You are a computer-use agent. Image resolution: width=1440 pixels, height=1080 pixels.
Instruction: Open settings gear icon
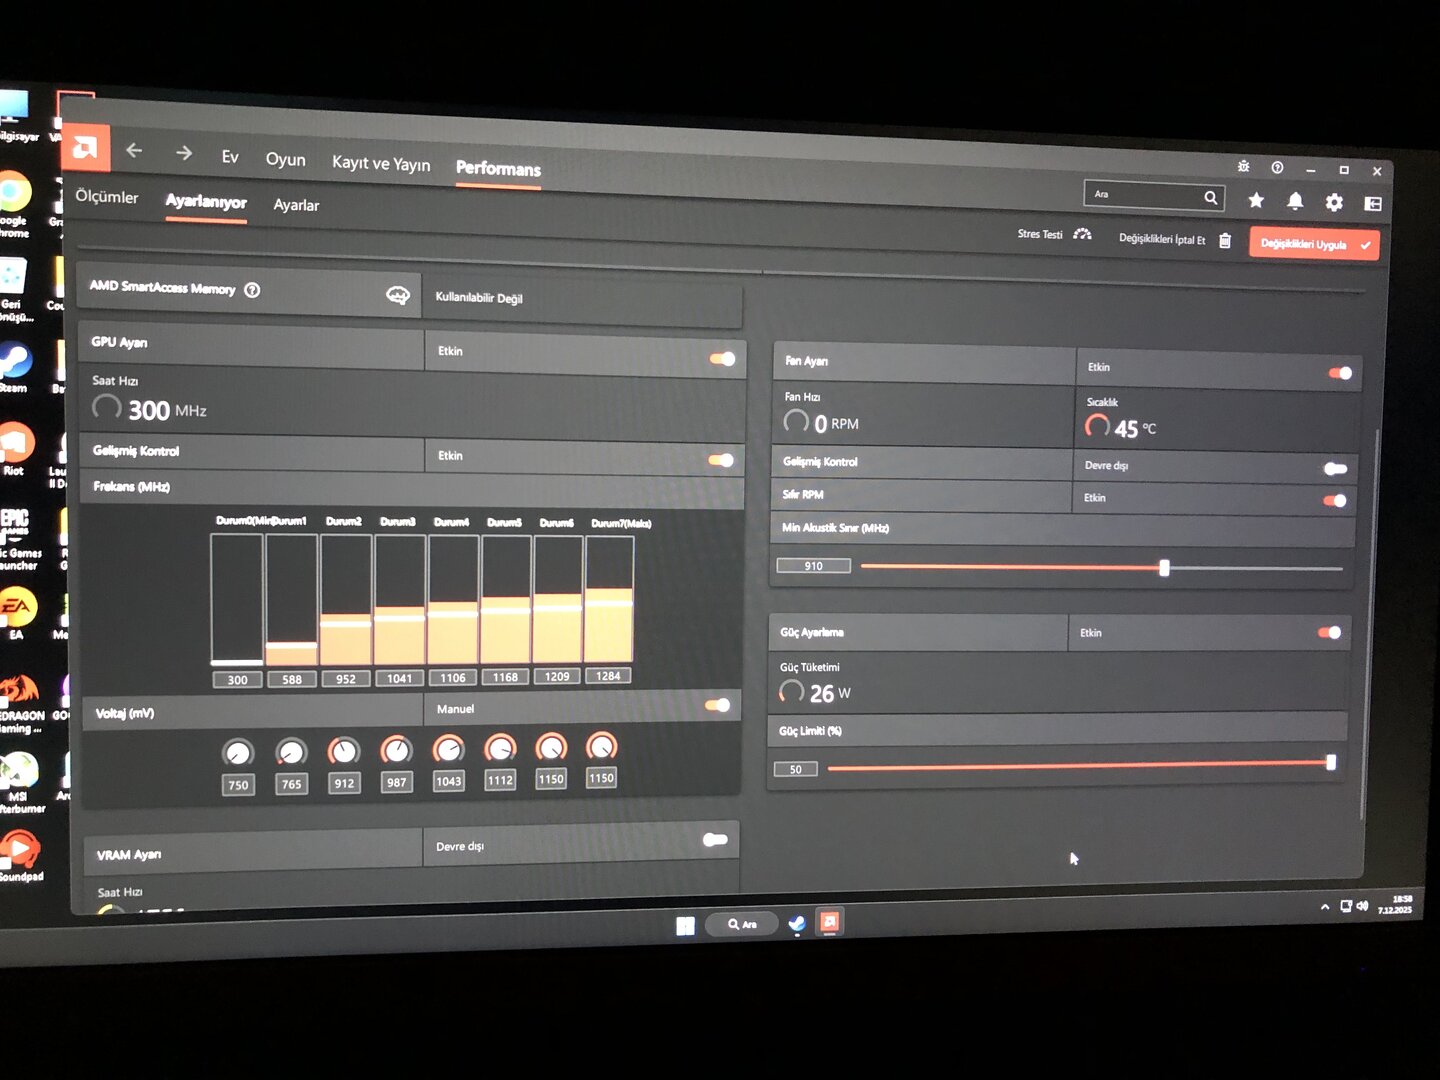point(1334,202)
